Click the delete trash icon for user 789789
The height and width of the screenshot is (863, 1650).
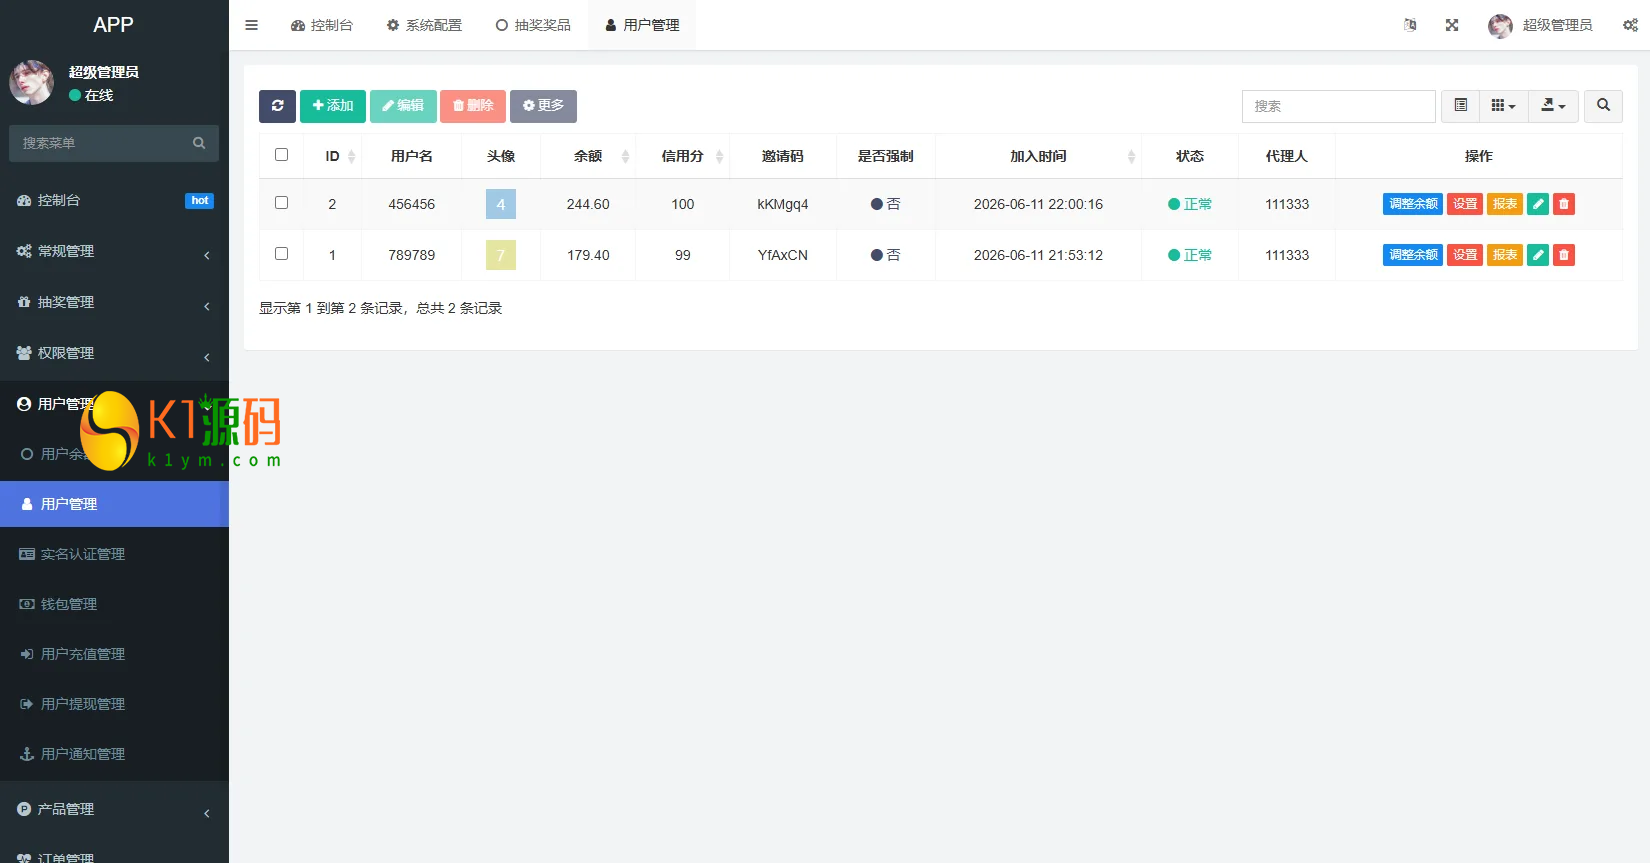click(1564, 255)
